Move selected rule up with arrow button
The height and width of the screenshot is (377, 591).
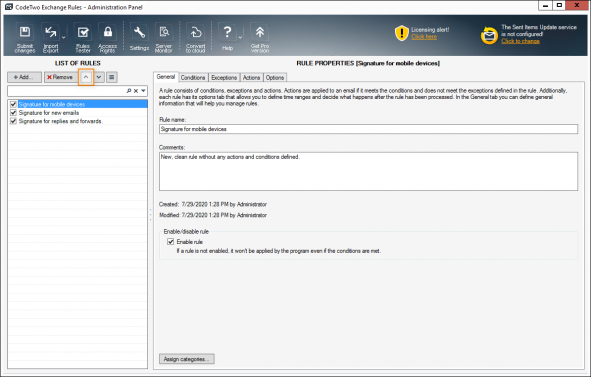point(86,77)
